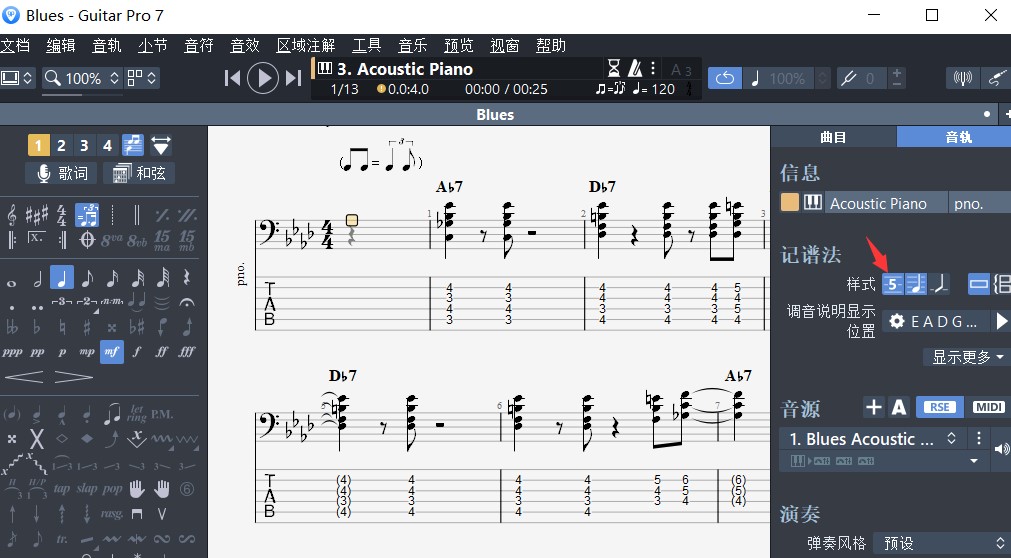Toggle multi-voice edit mode icon

[x=133, y=145]
